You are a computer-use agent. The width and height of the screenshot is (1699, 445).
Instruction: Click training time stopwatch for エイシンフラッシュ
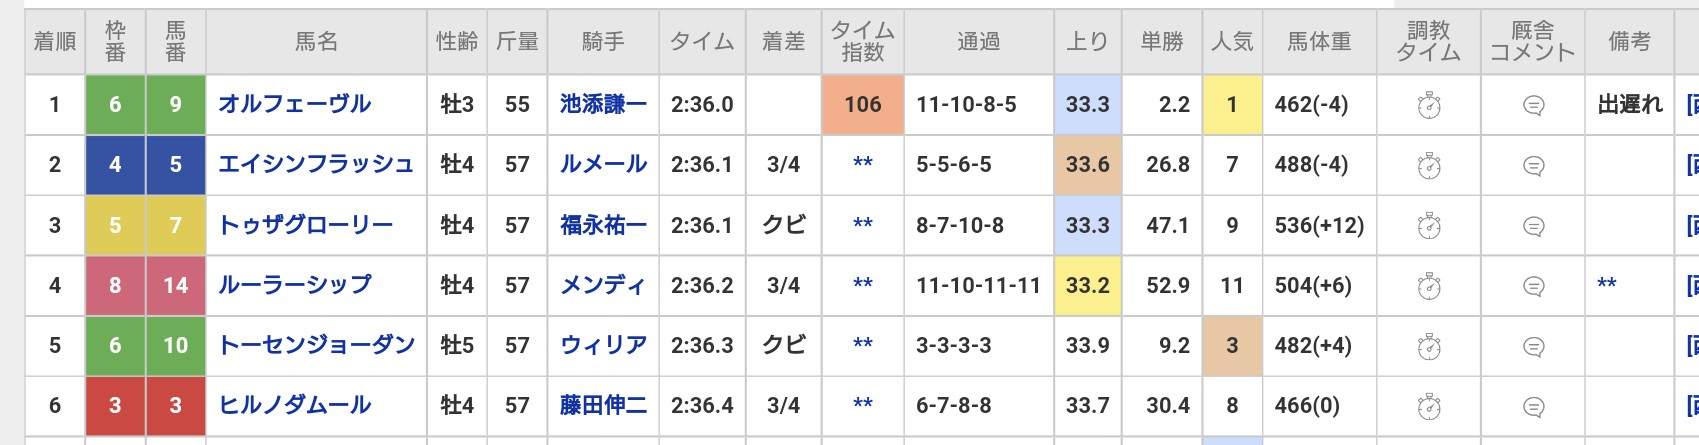[1429, 165]
